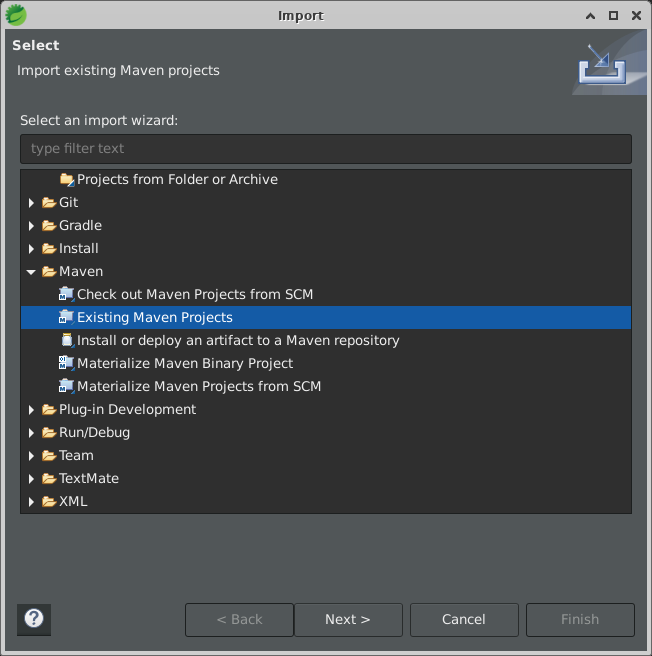Screen dimensions: 652x656
Task: Click the Projects from Folder or Archive icon
Action: (67, 179)
